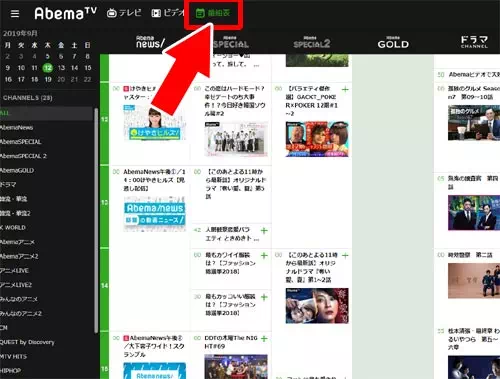500x379 pixels.
Task: Open the AbemaNews午後① 14:00けやきヒルズ entry
Action: (154, 180)
